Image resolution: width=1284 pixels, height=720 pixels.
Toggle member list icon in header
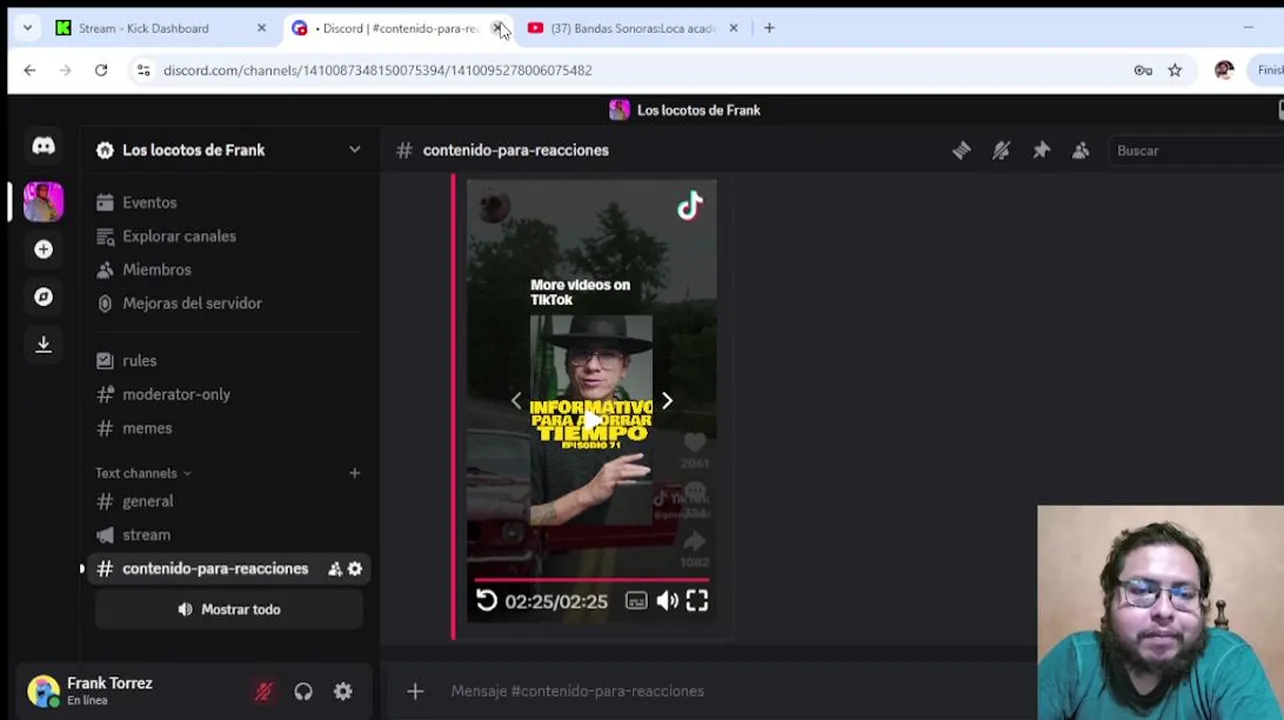point(1081,150)
